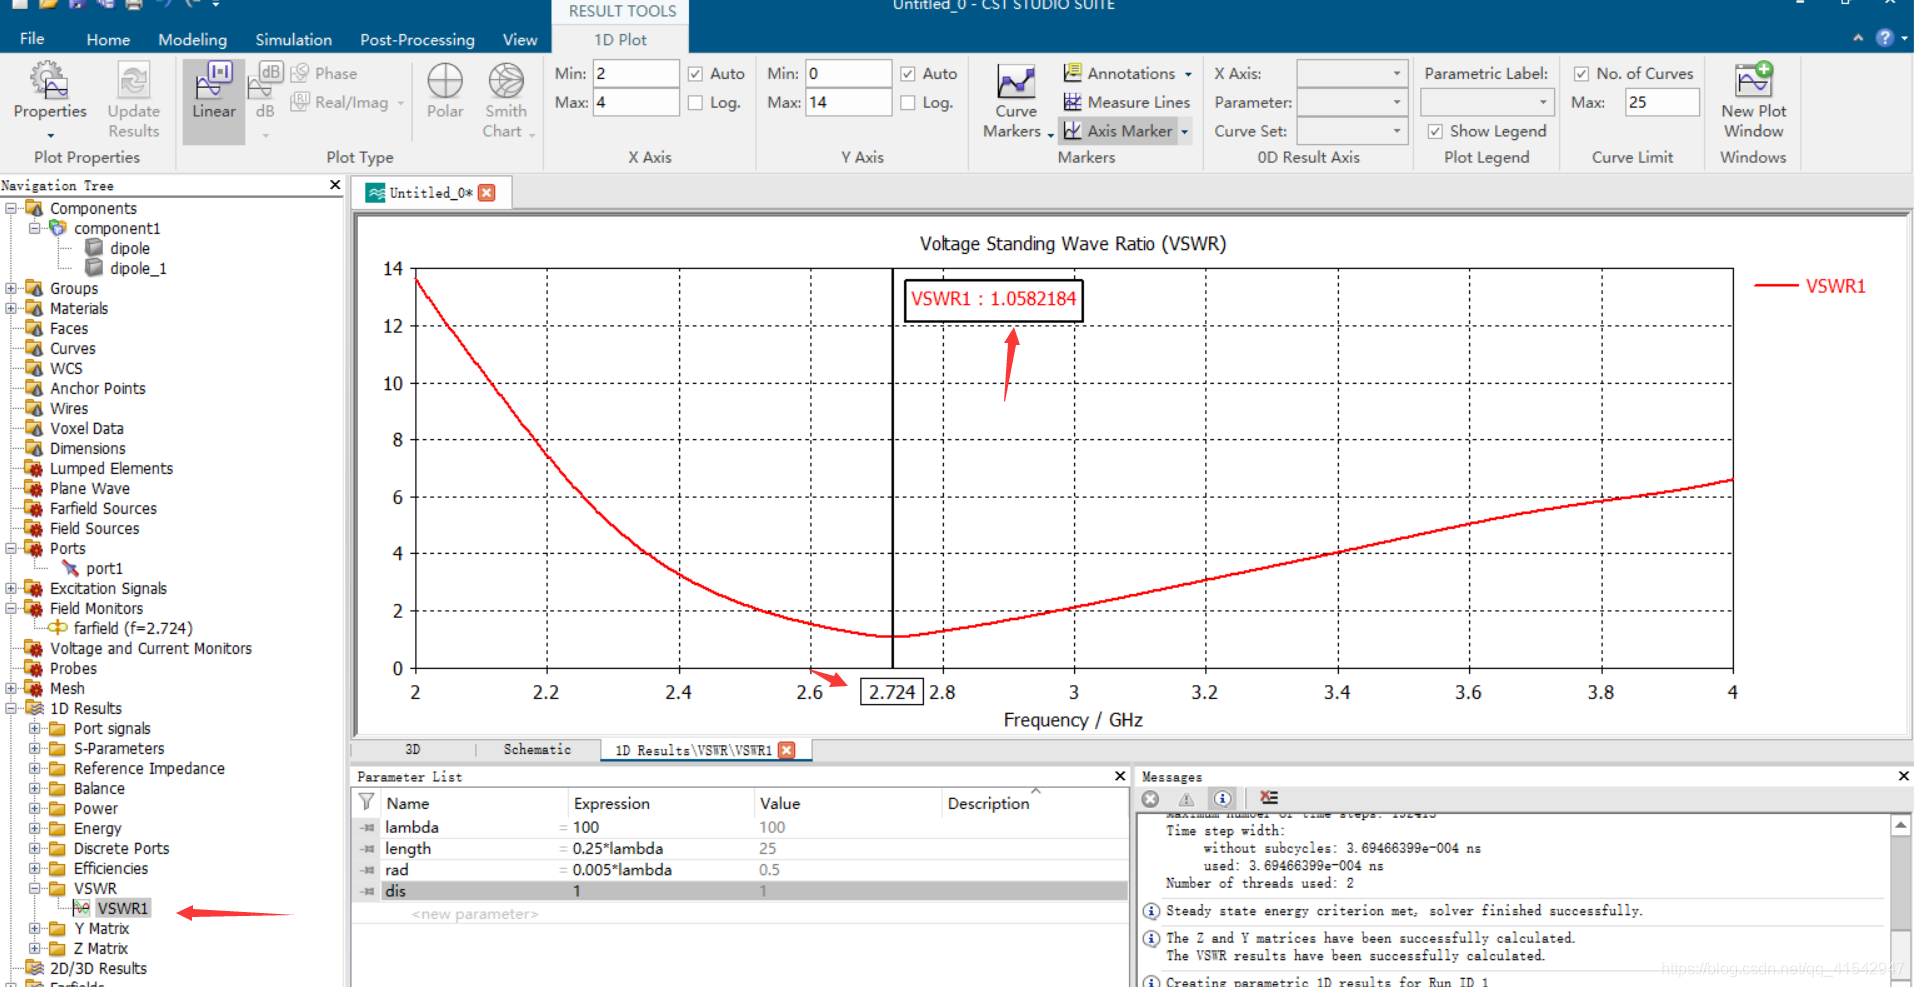Toggle info messages filter in Messages
The width and height of the screenshot is (1914, 987).
tap(1222, 798)
